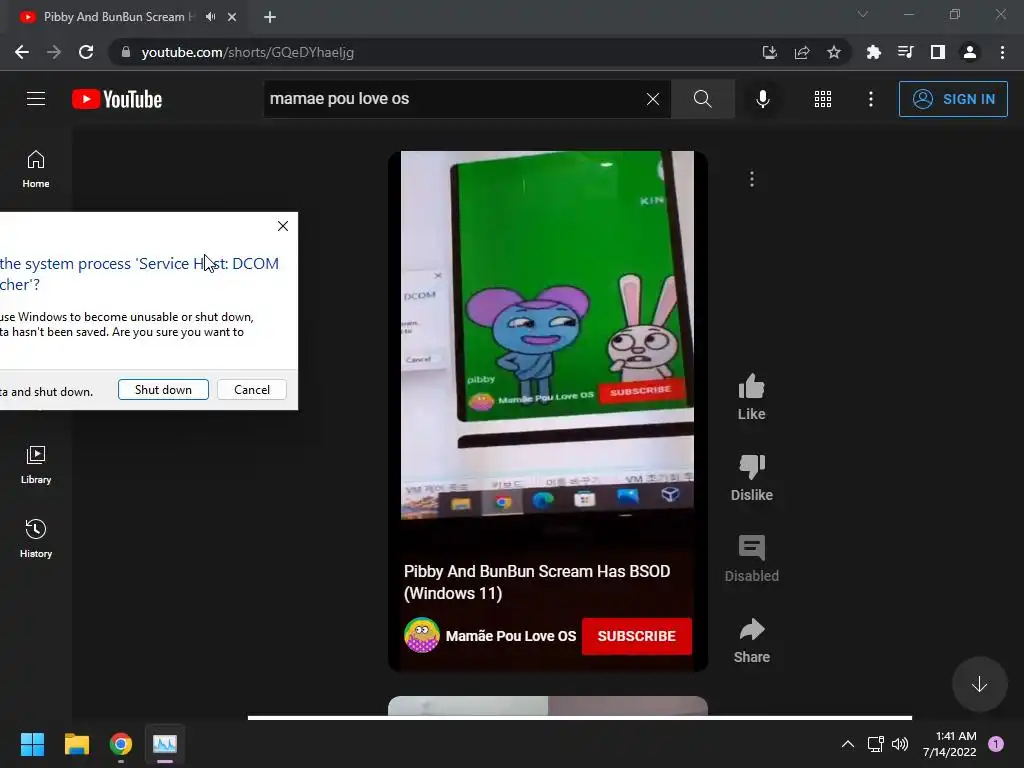Open the YouTube apps grid

click(822, 99)
